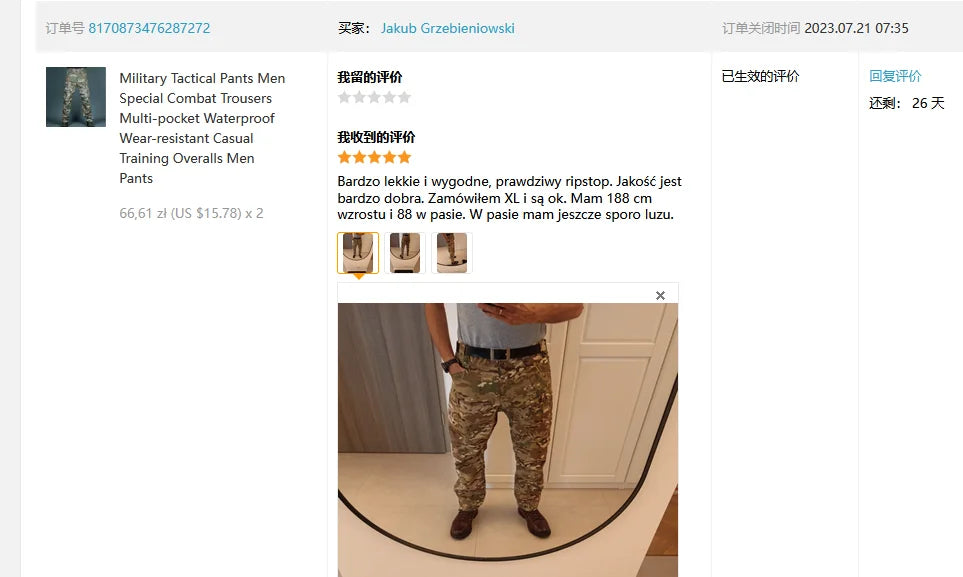The height and width of the screenshot is (577, 963).
Task: Click the first orange star under 我收到的评价
Action: coord(345,157)
